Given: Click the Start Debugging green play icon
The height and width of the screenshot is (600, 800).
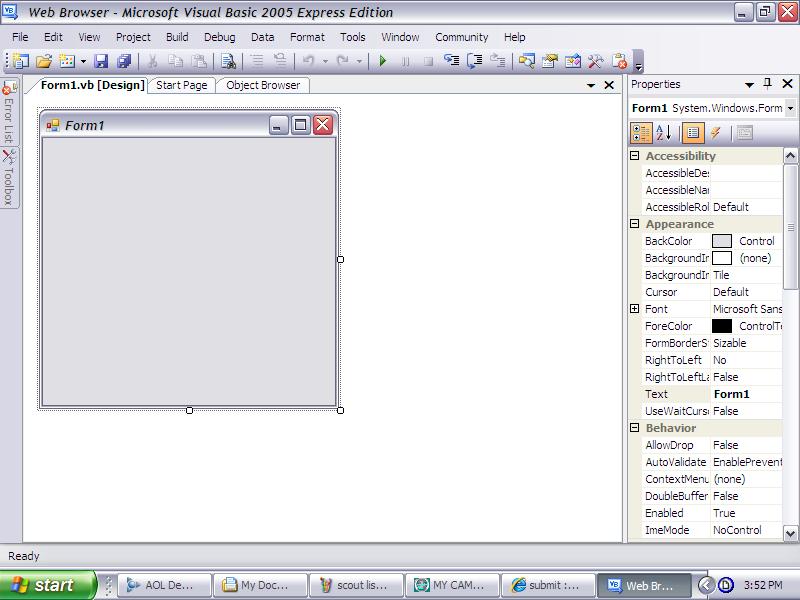Looking at the screenshot, I should pos(383,61).
